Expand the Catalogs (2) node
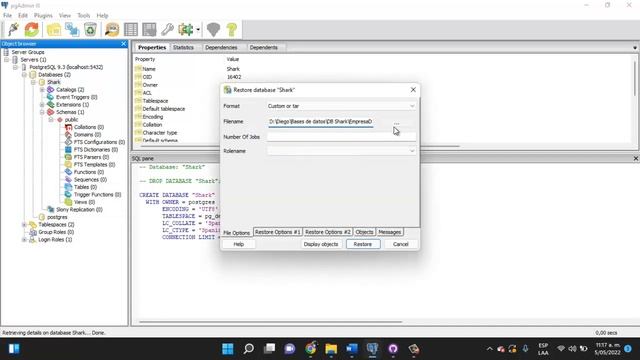The height and width of the screenshot is (360, 640). pos(42,89)
